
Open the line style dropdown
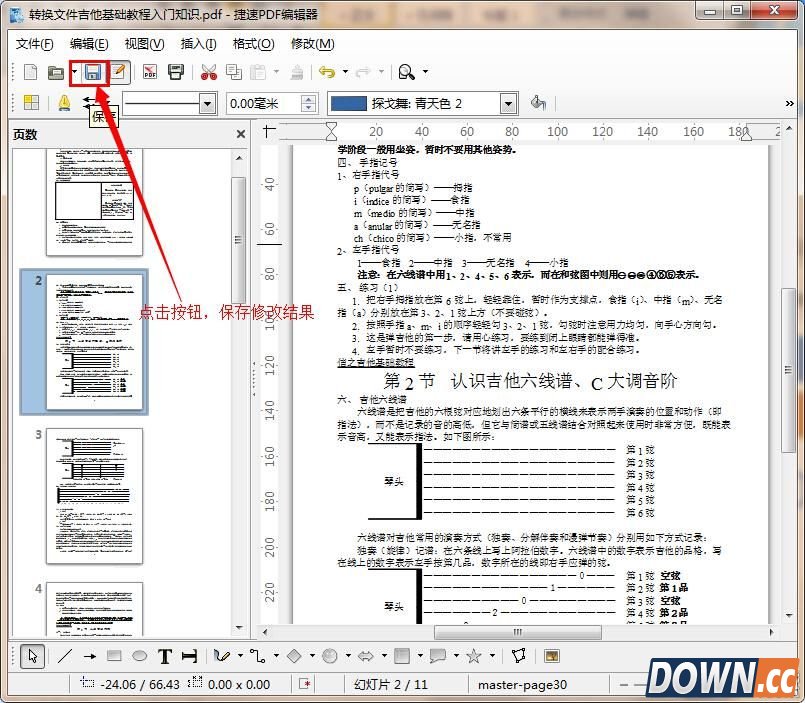(x=205, y=103)
